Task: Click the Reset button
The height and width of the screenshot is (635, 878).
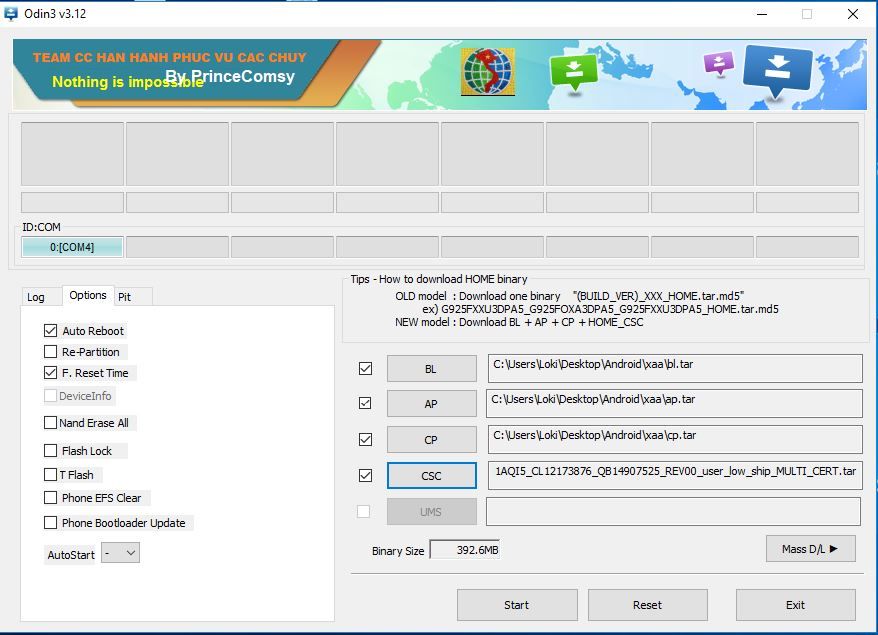Action: pyautogui.click(x=647, y=605)
